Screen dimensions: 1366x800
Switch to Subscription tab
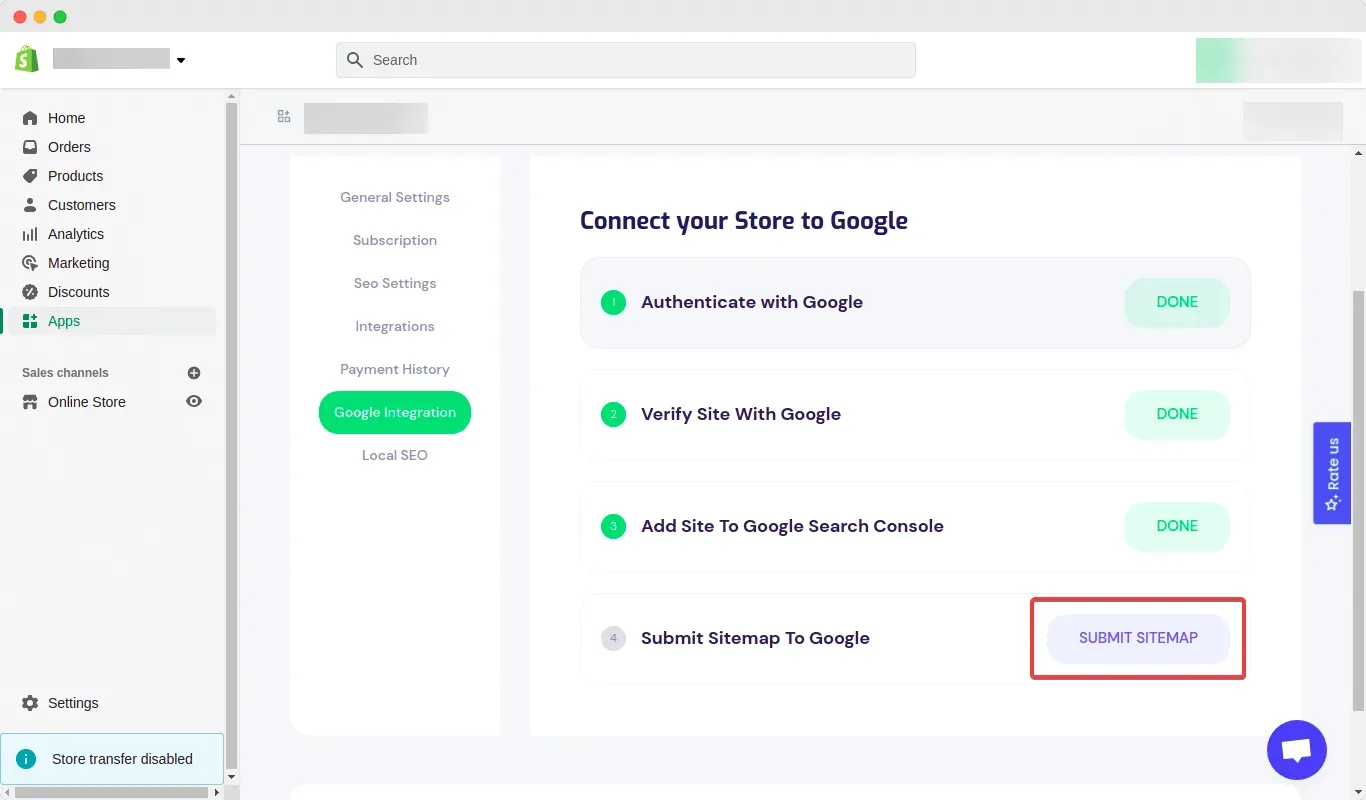(395, 240)
